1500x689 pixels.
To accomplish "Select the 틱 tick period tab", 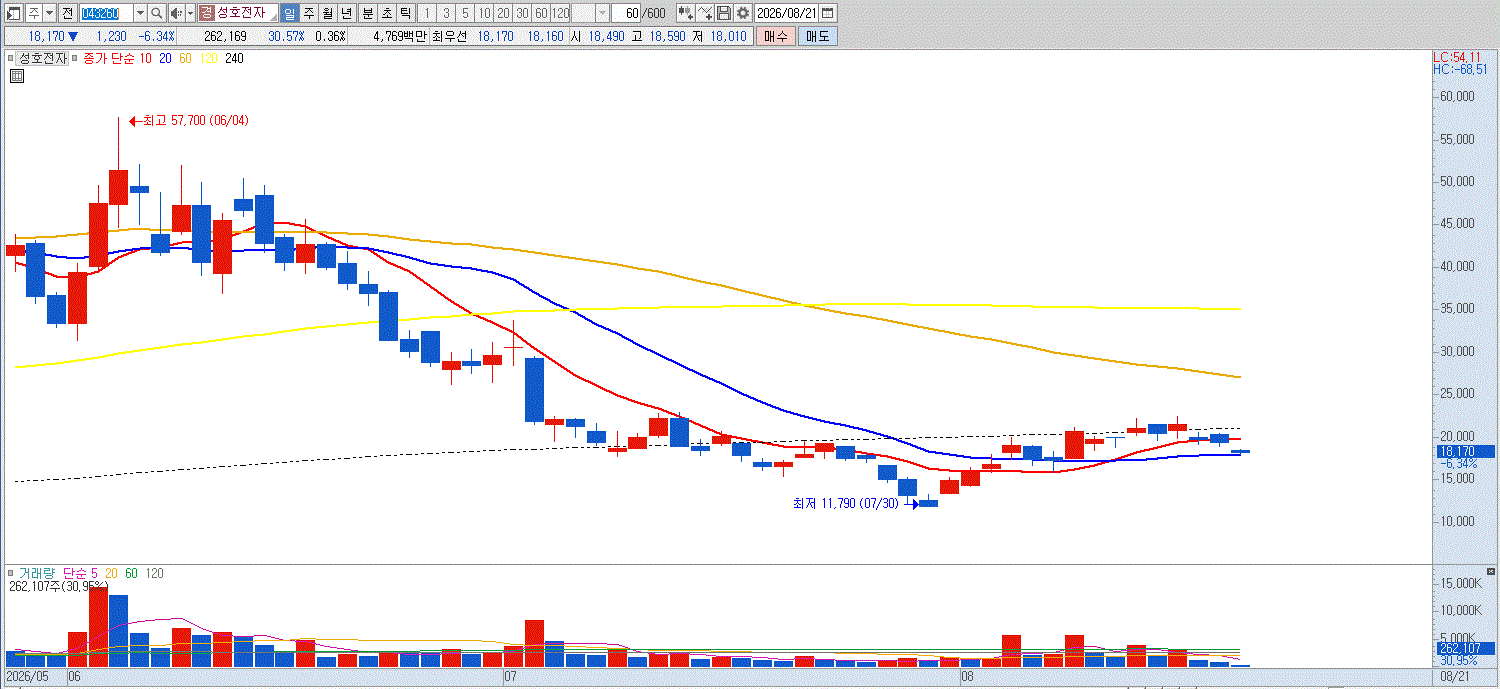I will (404, 13).
